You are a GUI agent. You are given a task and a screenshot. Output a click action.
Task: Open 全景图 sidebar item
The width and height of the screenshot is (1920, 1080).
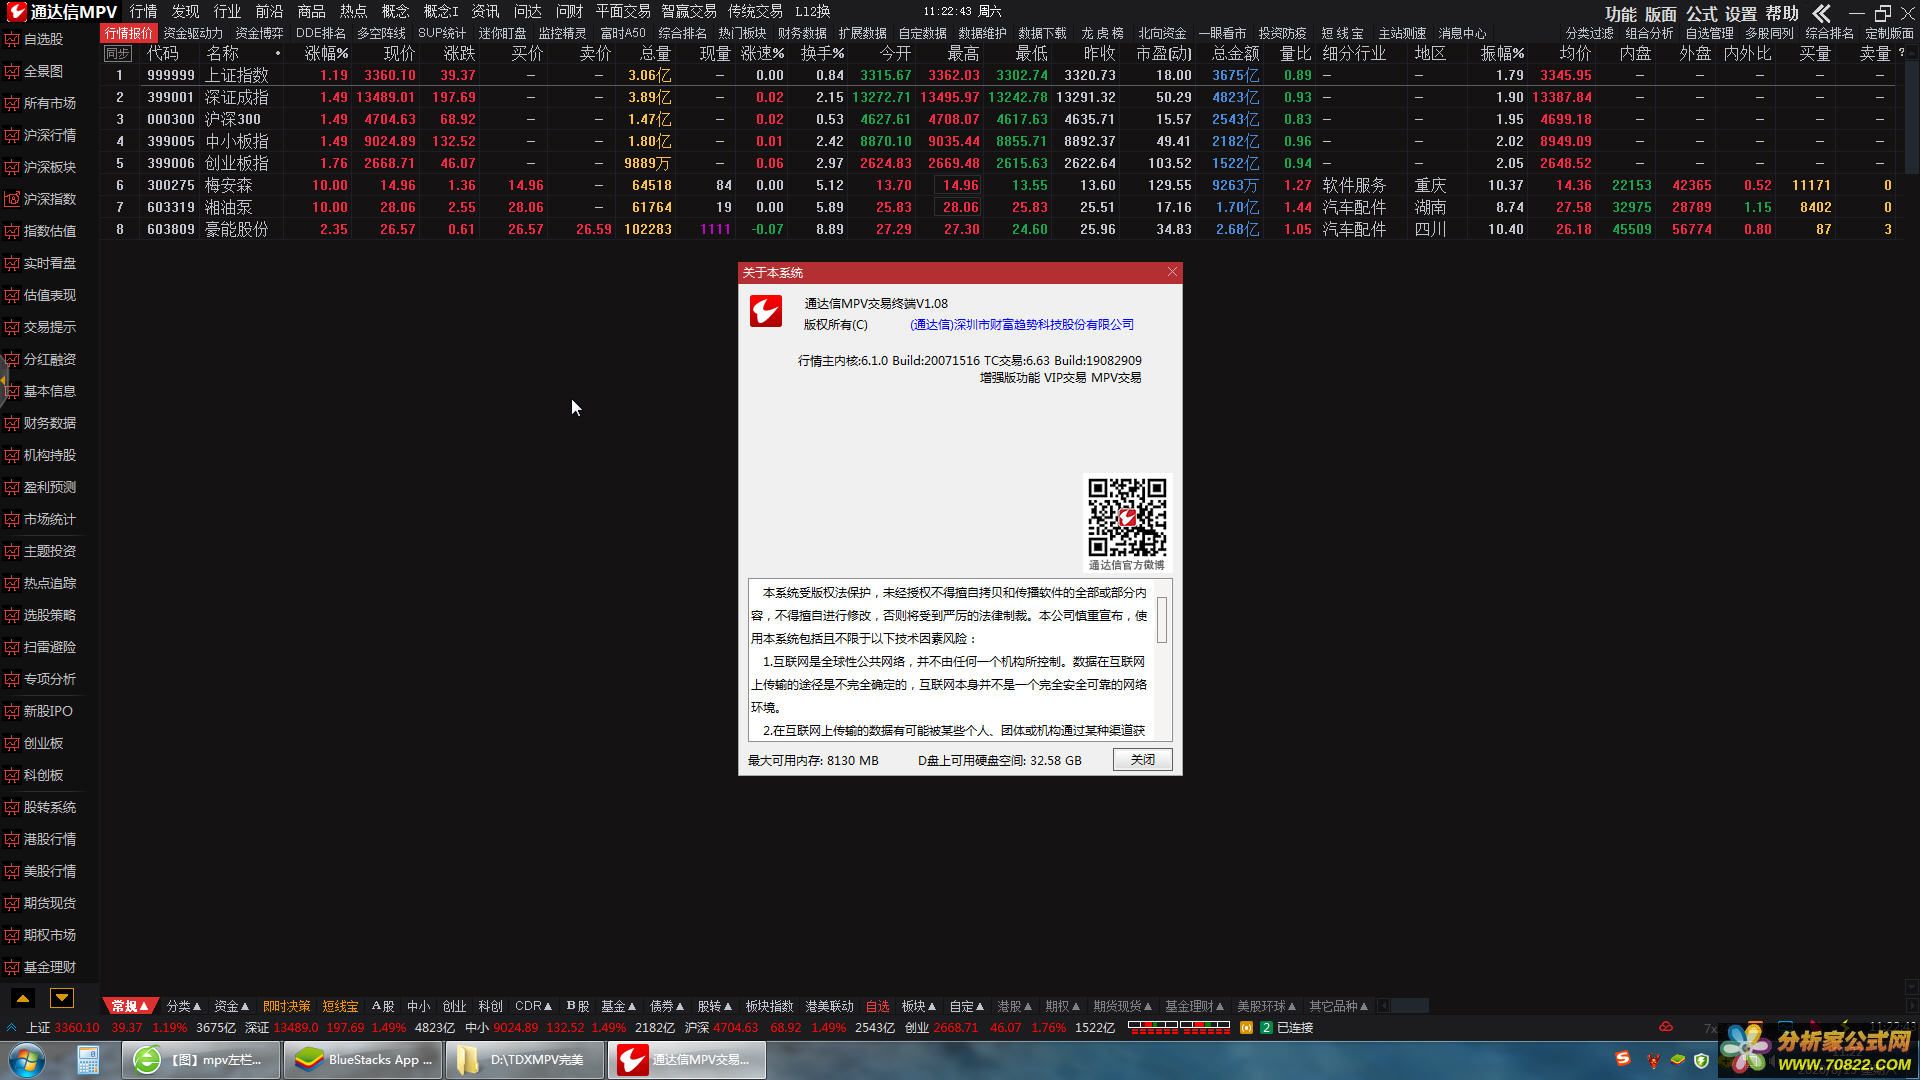[x=43, y=71]
